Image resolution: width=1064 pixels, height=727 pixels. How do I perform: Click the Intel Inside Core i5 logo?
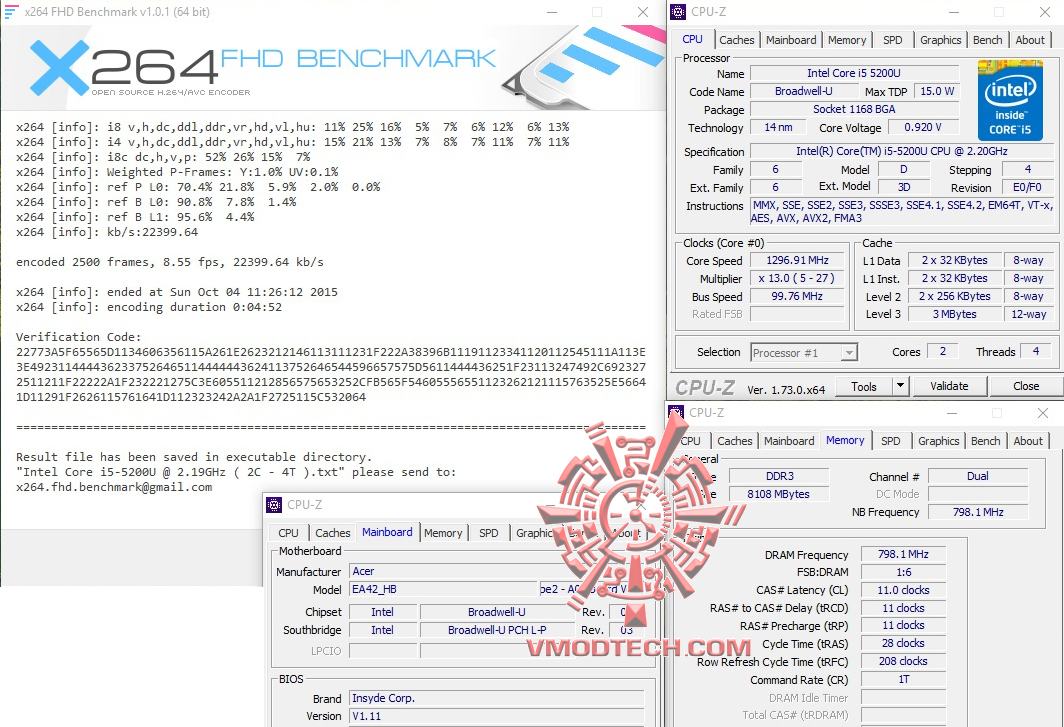[1010, 100]
